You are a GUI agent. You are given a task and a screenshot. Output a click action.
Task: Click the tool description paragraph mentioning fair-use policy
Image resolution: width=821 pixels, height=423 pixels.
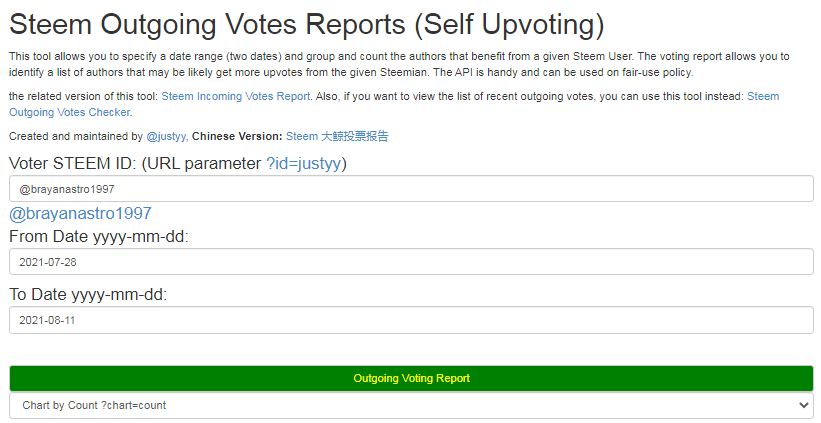pyautogui.click(x=399, y=64)
